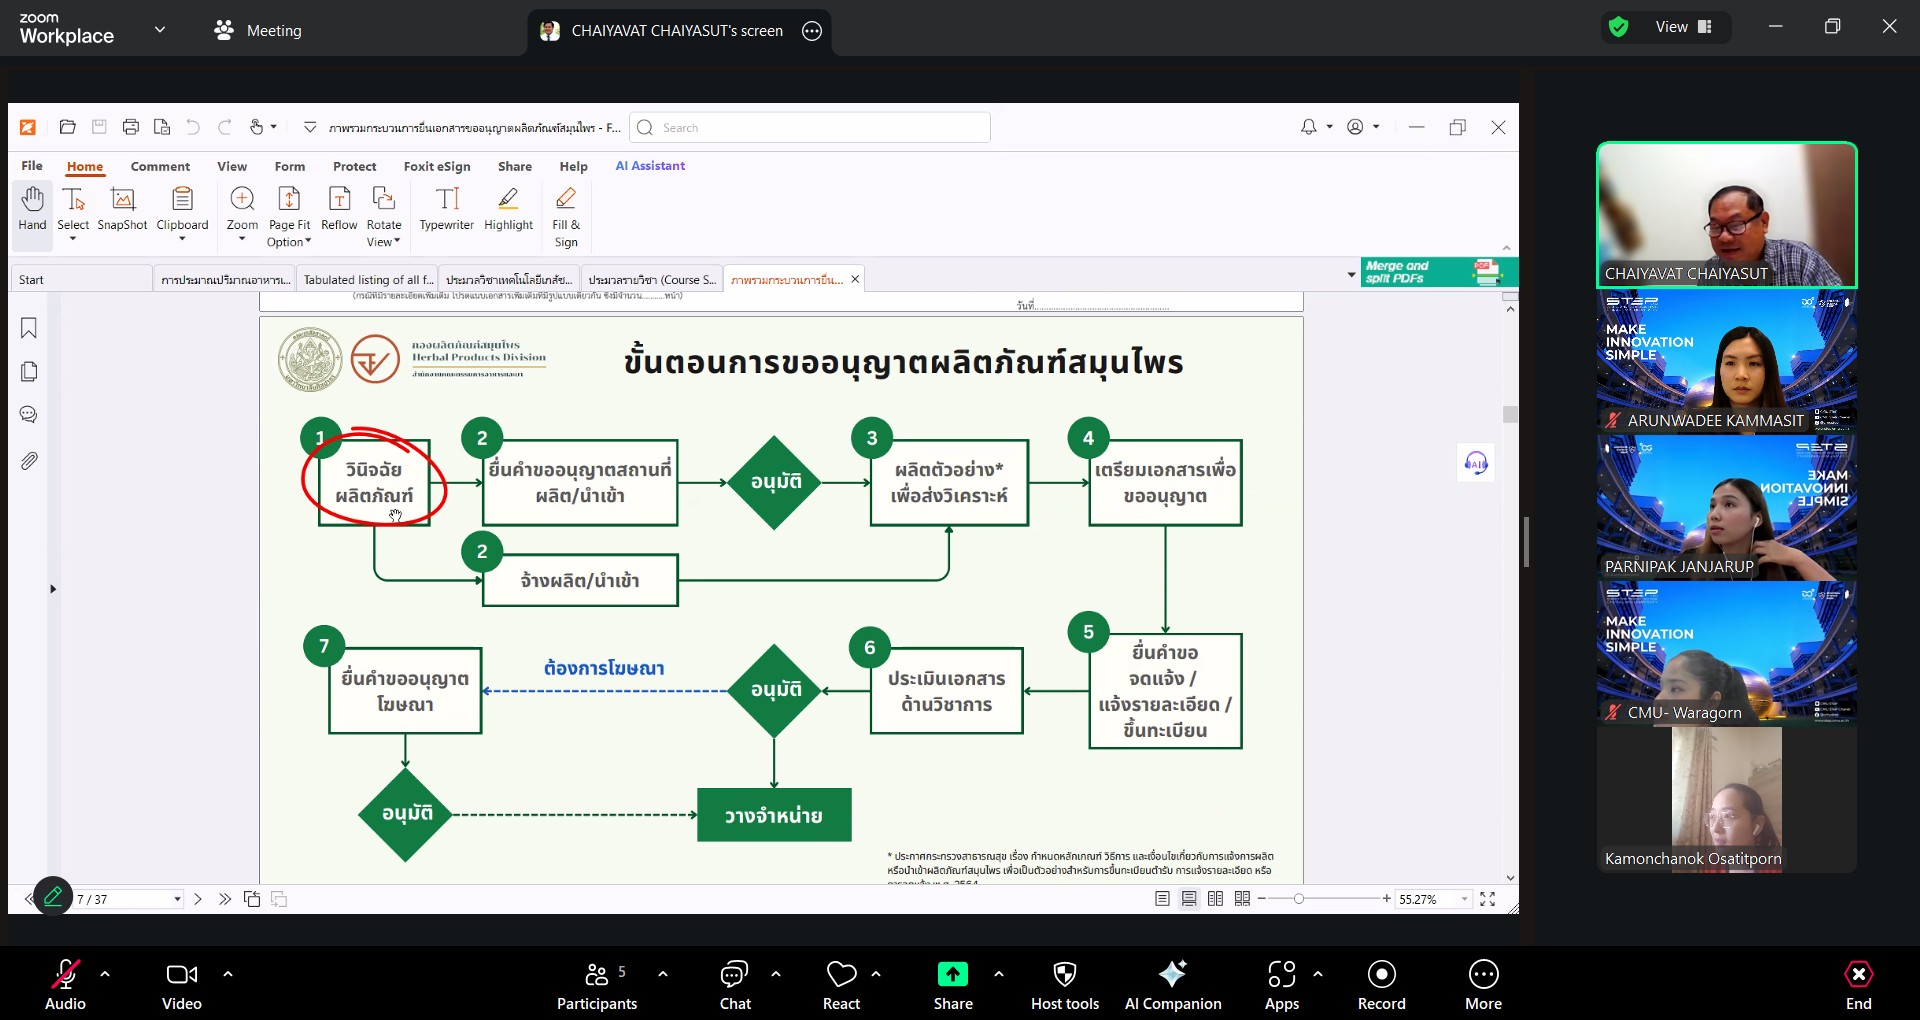The width and height of the screenshot is (1920, 1020).
Task: Open the Zoom Workplace dropdown chevron
Action: (x=160, y=30)
